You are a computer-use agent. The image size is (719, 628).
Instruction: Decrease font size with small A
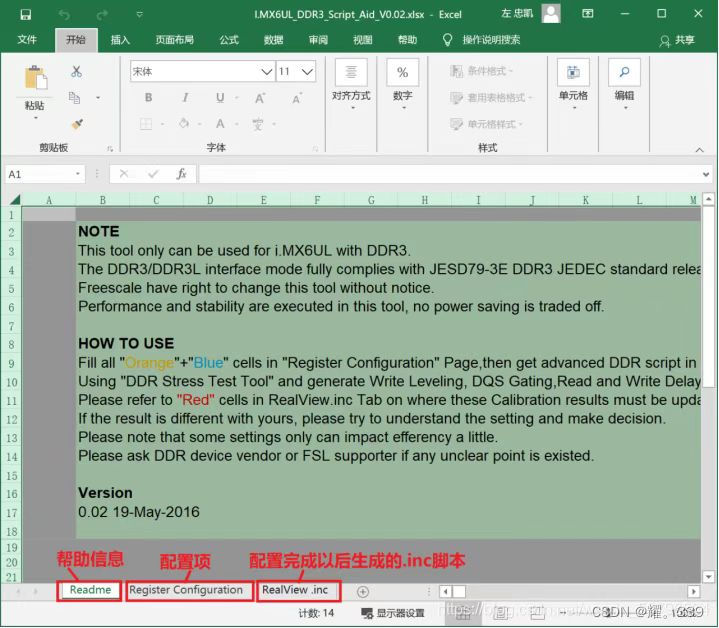(297, 98)
